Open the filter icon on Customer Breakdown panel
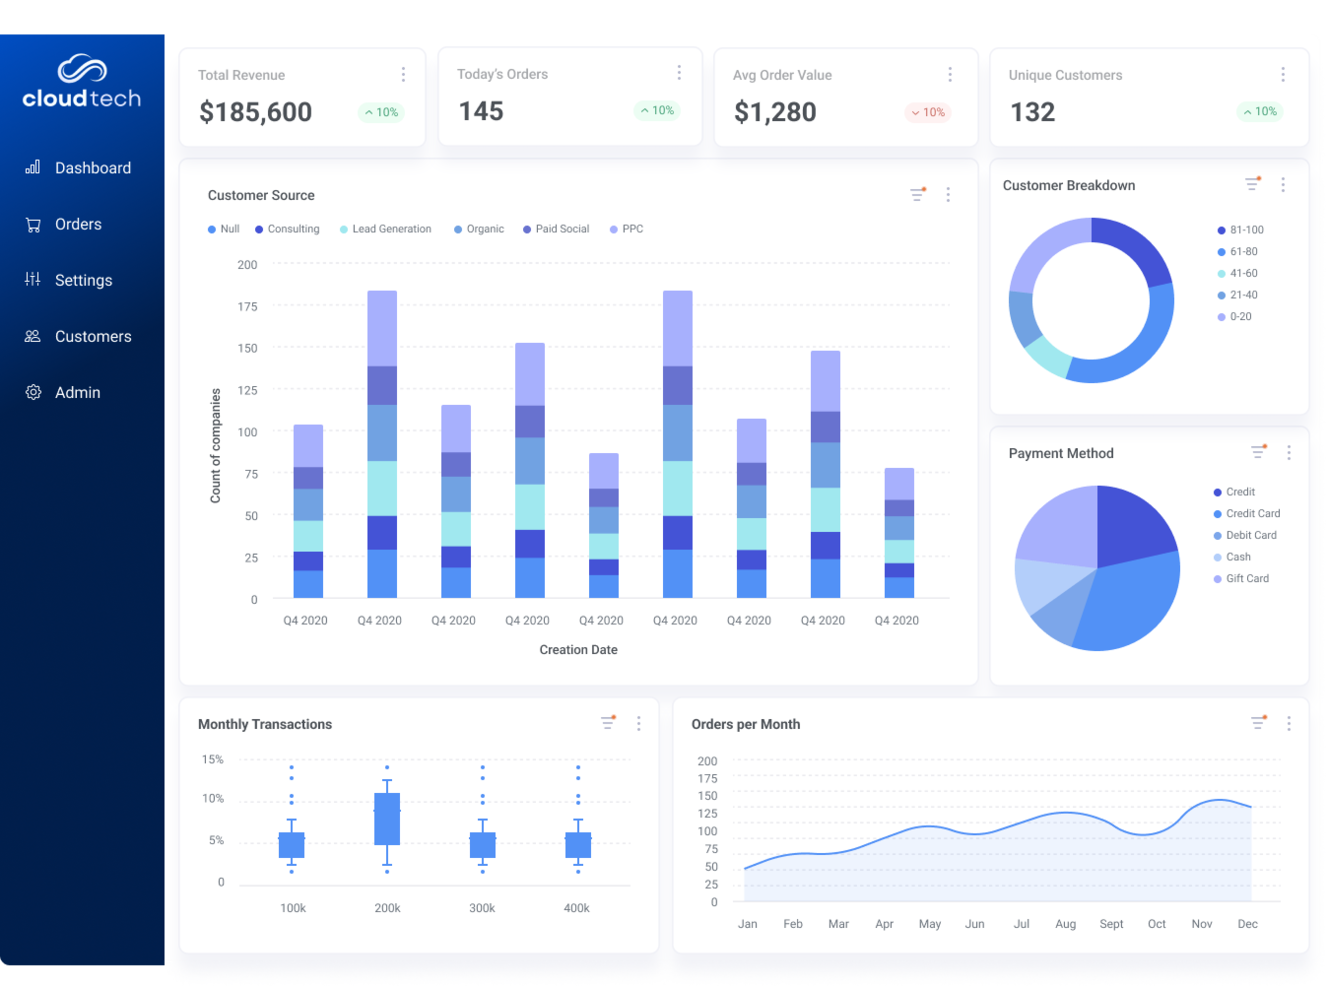This screenshot has height=987, width=1327. click(1252, 184)
